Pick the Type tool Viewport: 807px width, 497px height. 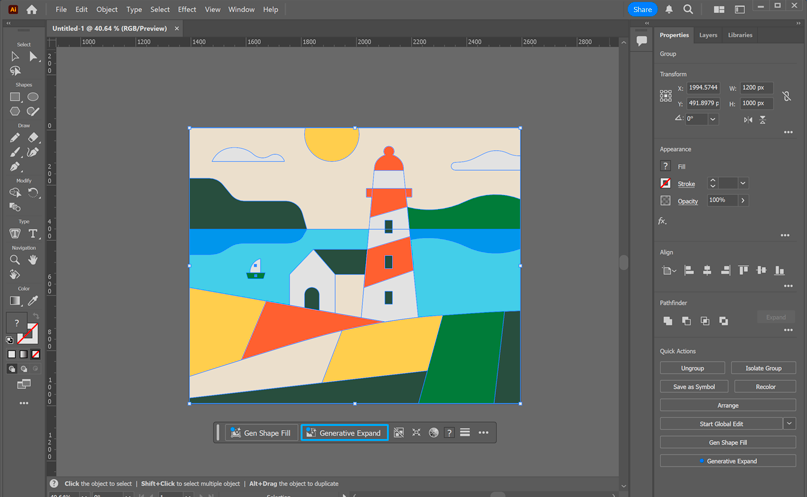(33, 234)
